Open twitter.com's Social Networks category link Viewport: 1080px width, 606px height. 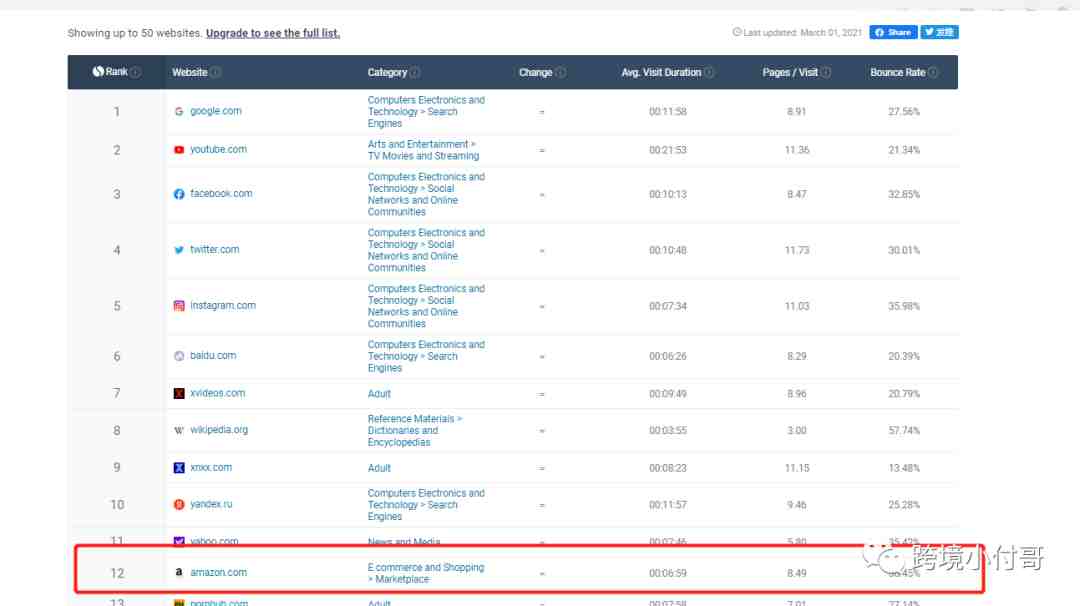(426, 250)
